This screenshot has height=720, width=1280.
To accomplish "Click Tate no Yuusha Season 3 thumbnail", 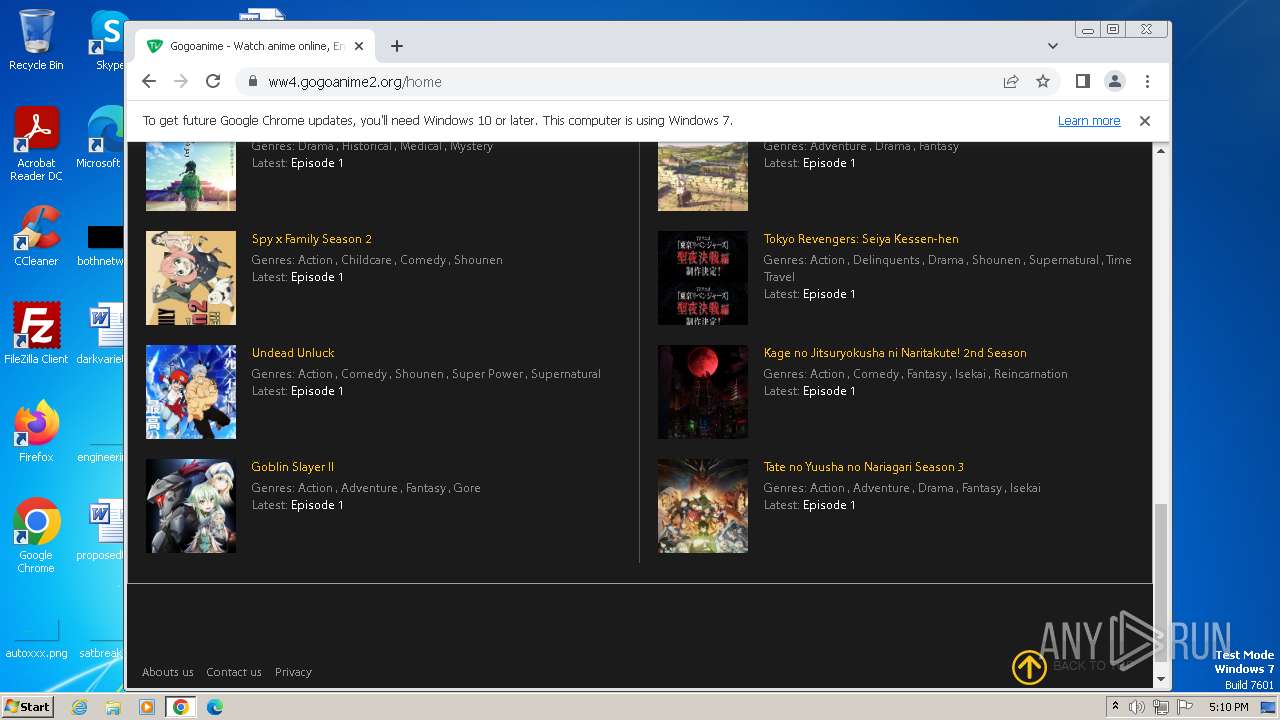I will click(703, 506).
